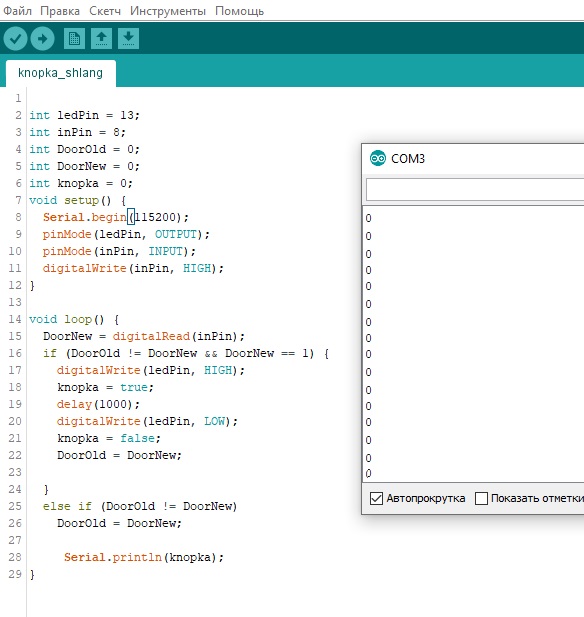Enable the Показать отметки checkbox
The height and width of the screenshot is (617, 584).
coord(481,499)
